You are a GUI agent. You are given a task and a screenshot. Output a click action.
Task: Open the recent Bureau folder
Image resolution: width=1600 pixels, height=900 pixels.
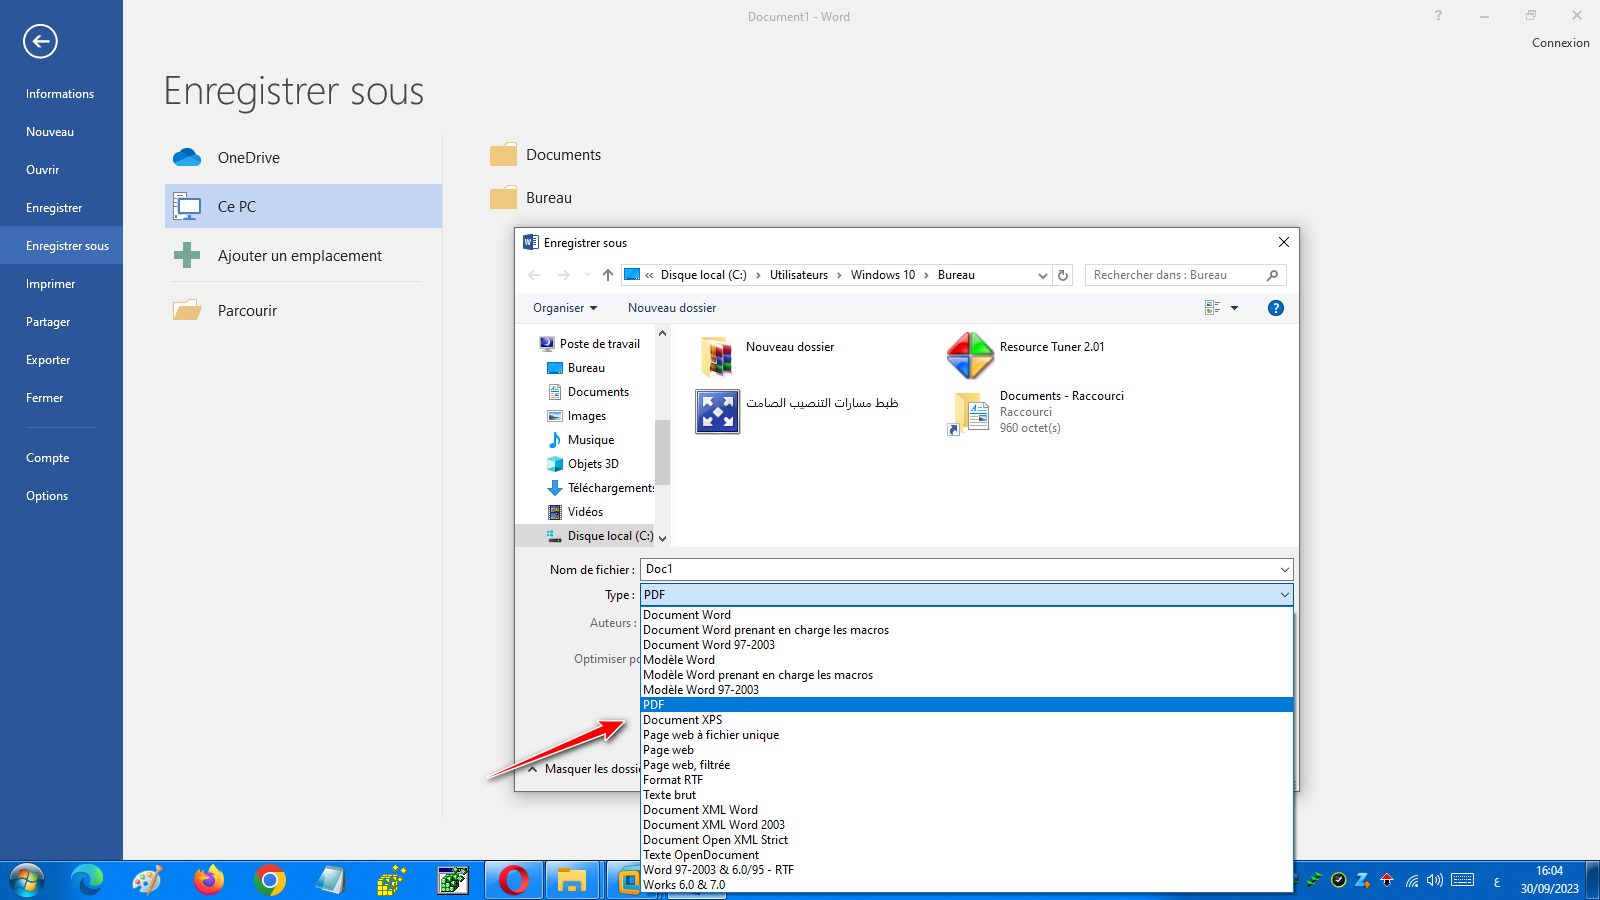pos(531,197)
